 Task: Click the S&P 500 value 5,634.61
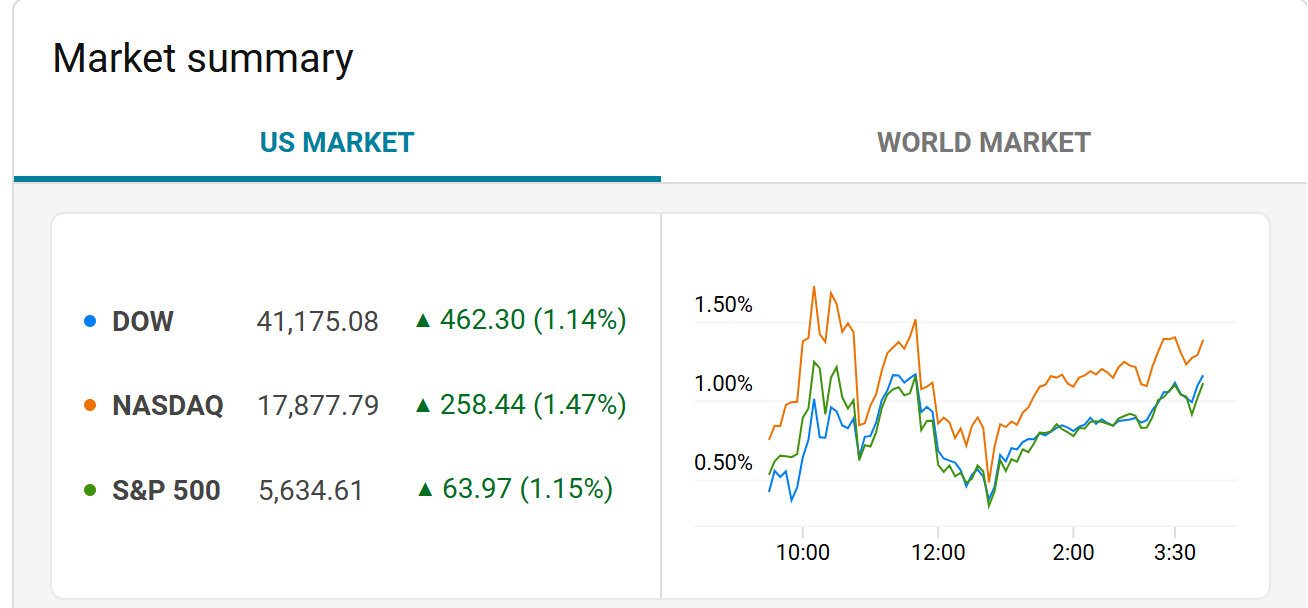pyautogui.click(x=311, y=491)
